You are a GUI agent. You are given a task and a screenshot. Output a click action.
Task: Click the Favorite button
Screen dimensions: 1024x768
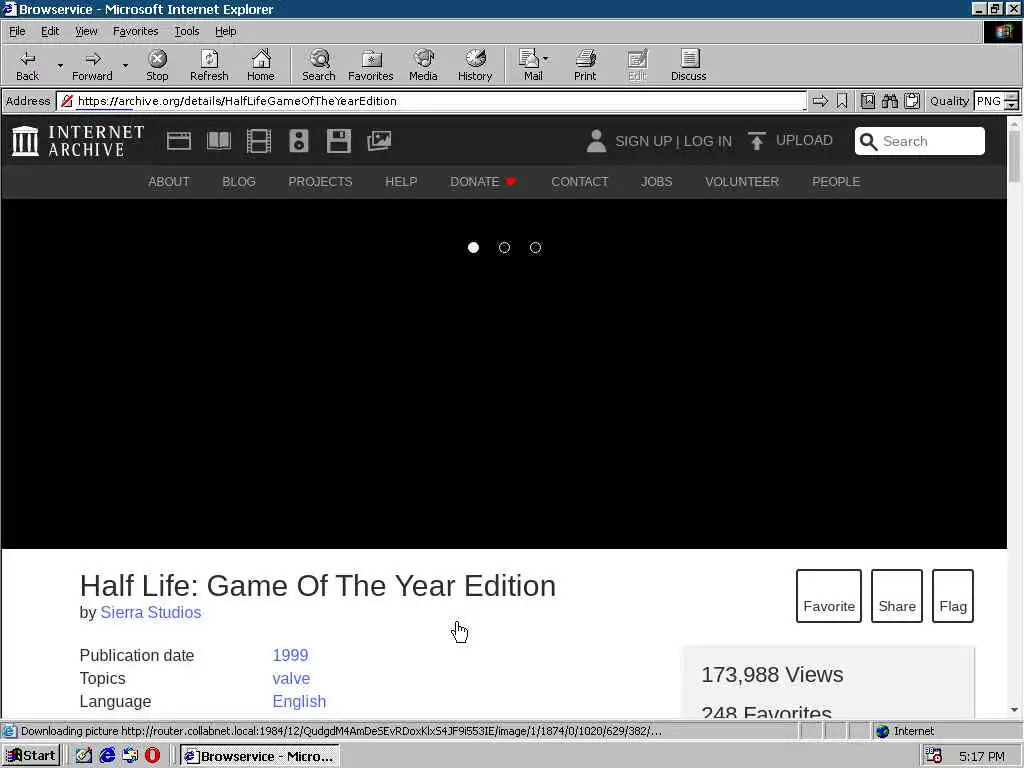pos(829,596)
